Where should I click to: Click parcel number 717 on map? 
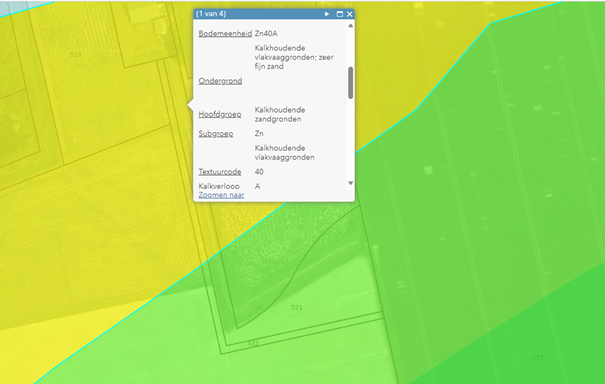coord(537,358)
